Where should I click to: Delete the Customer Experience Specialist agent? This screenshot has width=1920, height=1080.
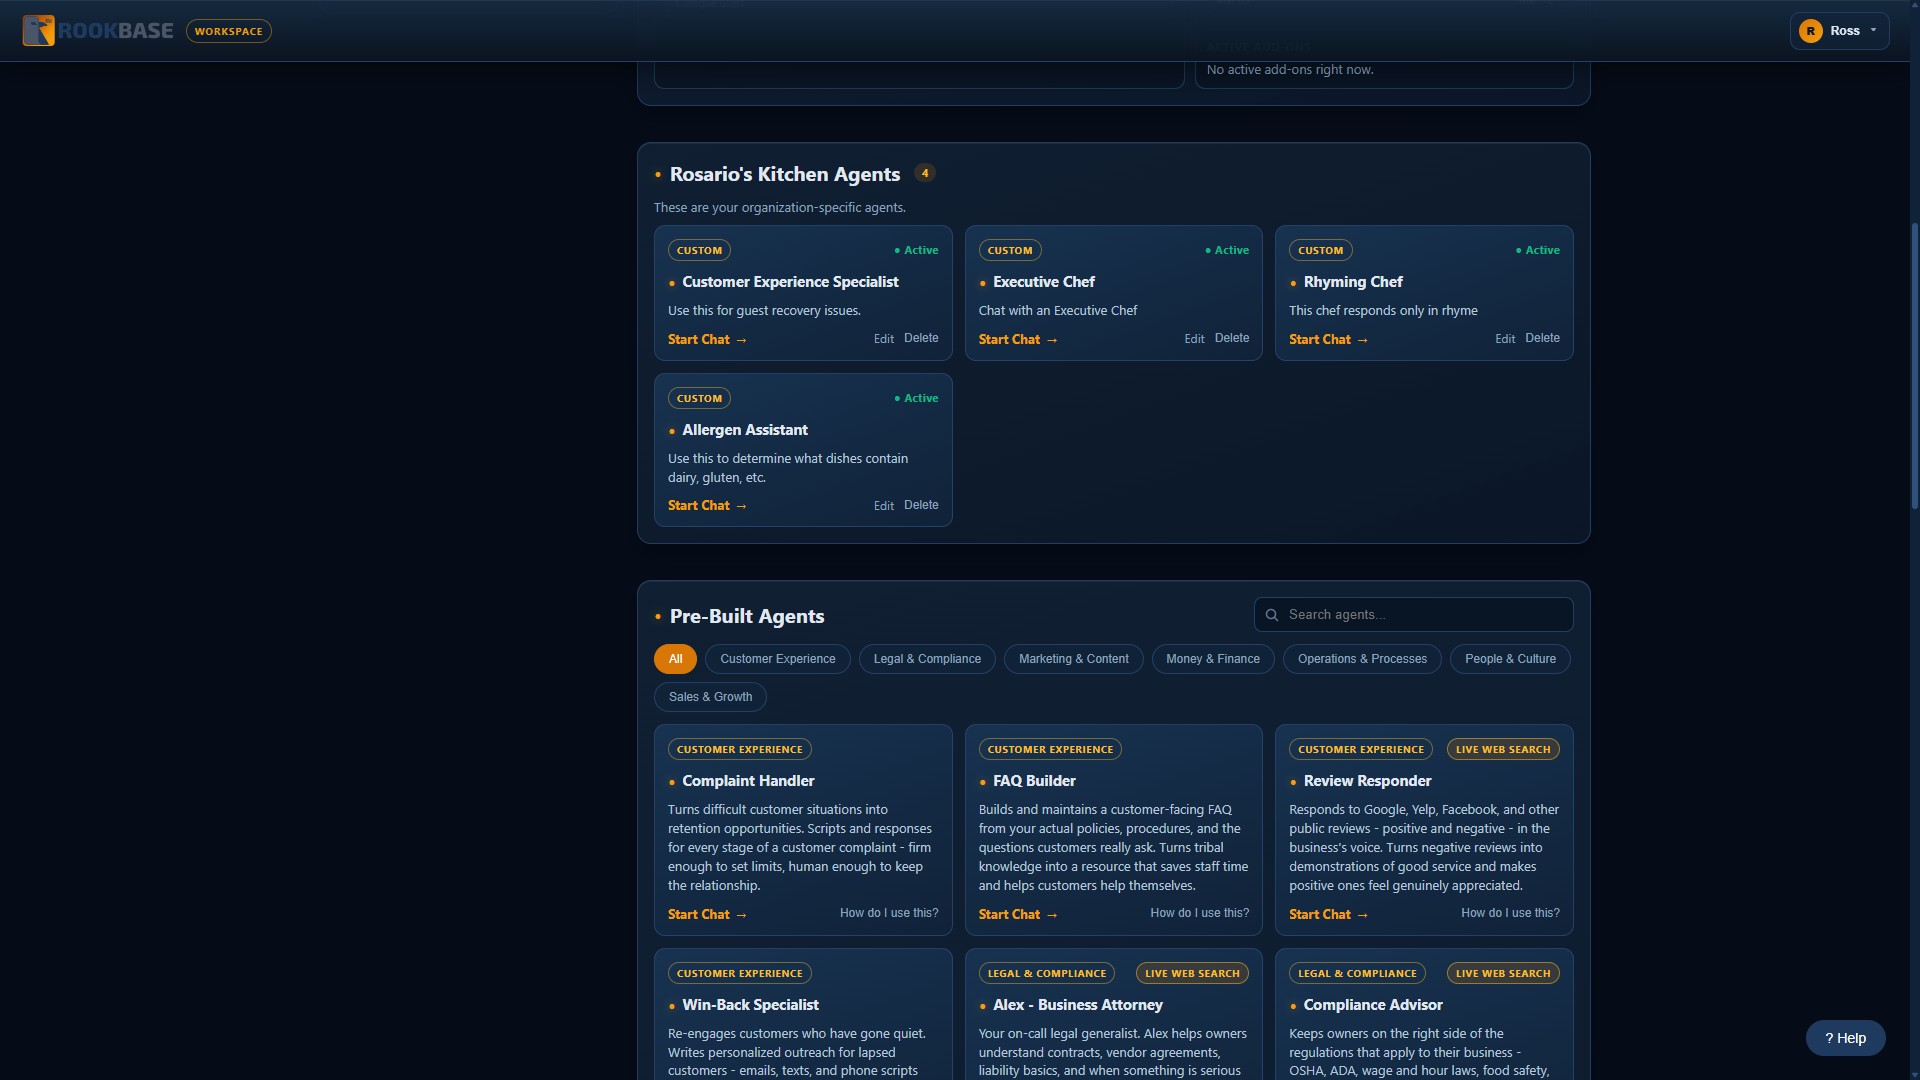pos(920,338)
